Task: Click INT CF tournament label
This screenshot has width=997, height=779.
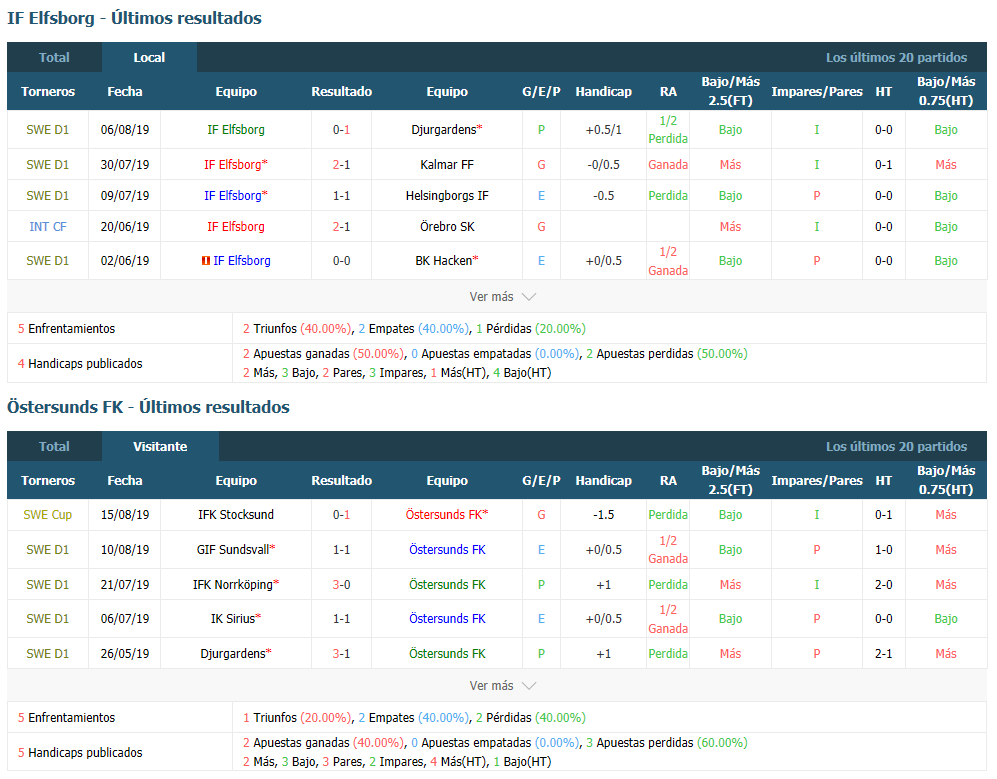Action: click(x=48, y=227)
